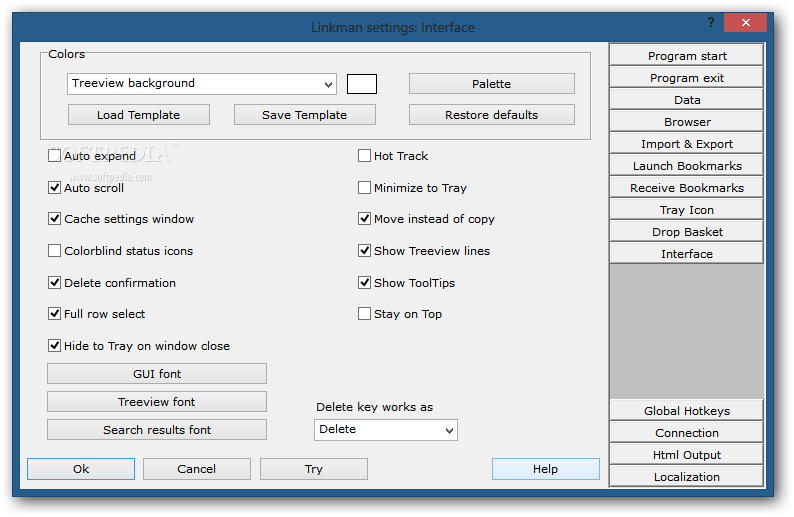Uncheck the Auto scroll option
This screenshot has height=517, width=794.
[x=54, y=187]
